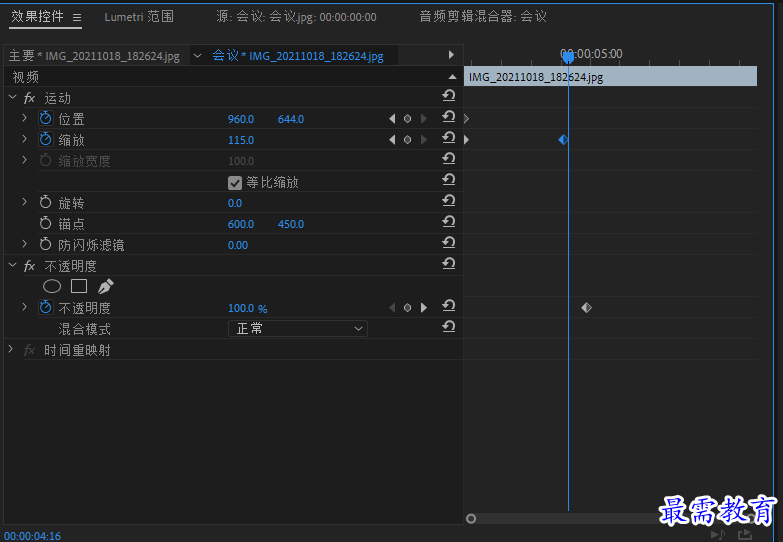Expand the 缩放 property
783x542 pixels.
point(24,139)
